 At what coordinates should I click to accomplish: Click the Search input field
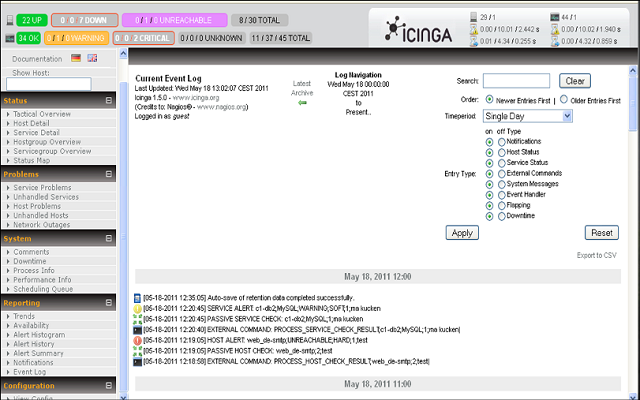click(x=516, y=81)
